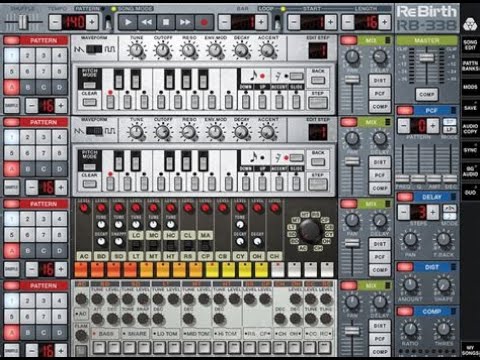Flip the Loop on/off switch
Screen dimensions: 480x360
click(x=277, y=23)
